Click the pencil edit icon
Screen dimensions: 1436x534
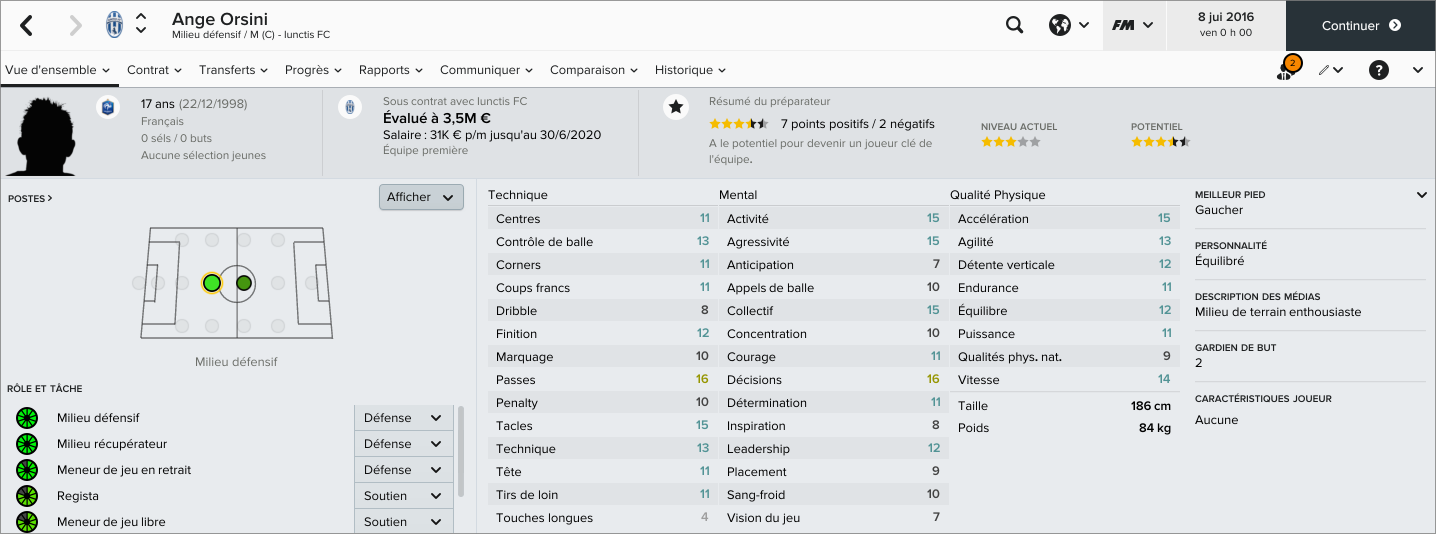(x=1325, y=70)
